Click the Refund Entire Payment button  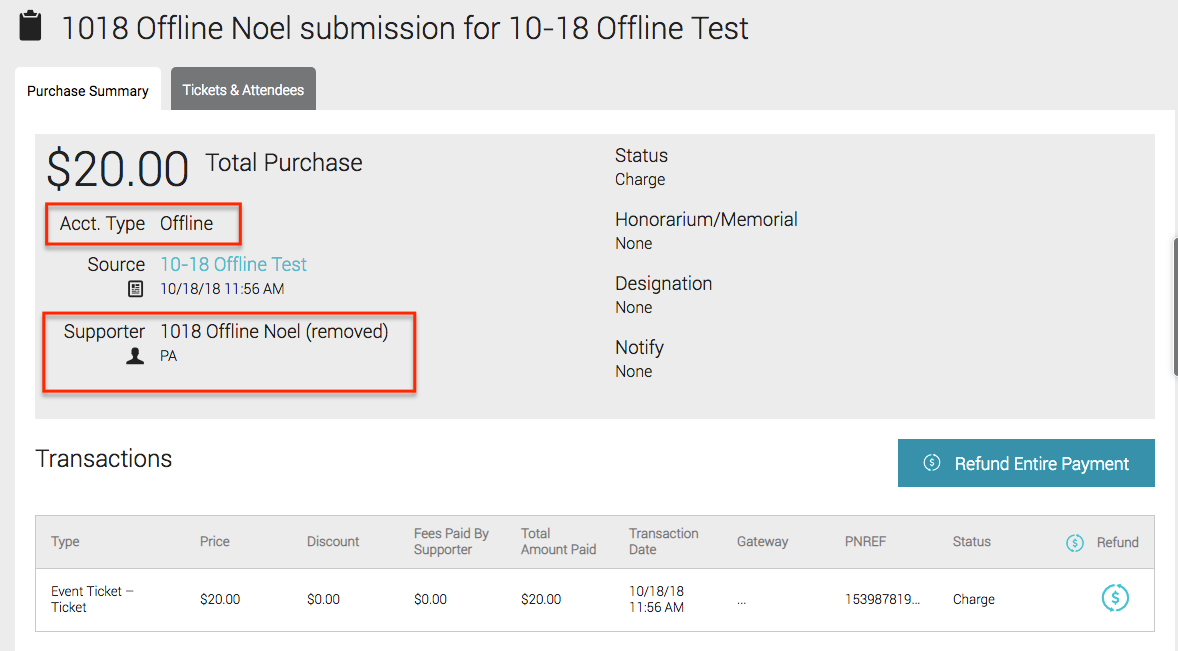tap(1026, 463)
